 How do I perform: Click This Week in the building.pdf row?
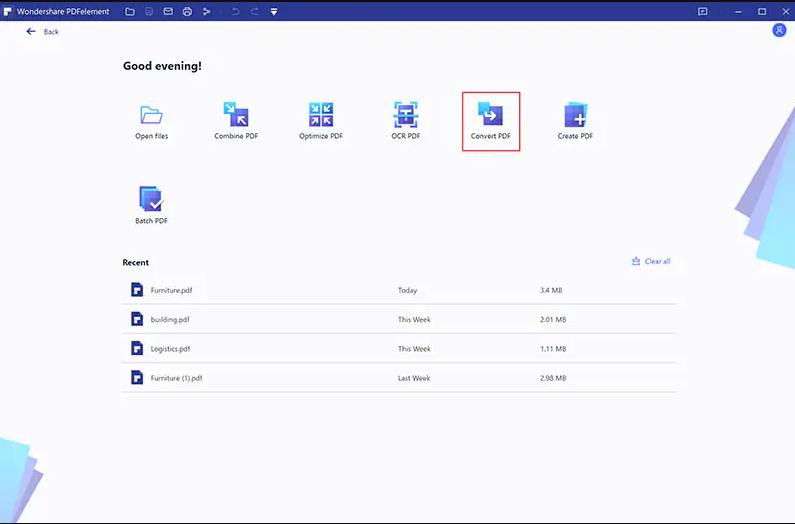[x=414, y=320]
